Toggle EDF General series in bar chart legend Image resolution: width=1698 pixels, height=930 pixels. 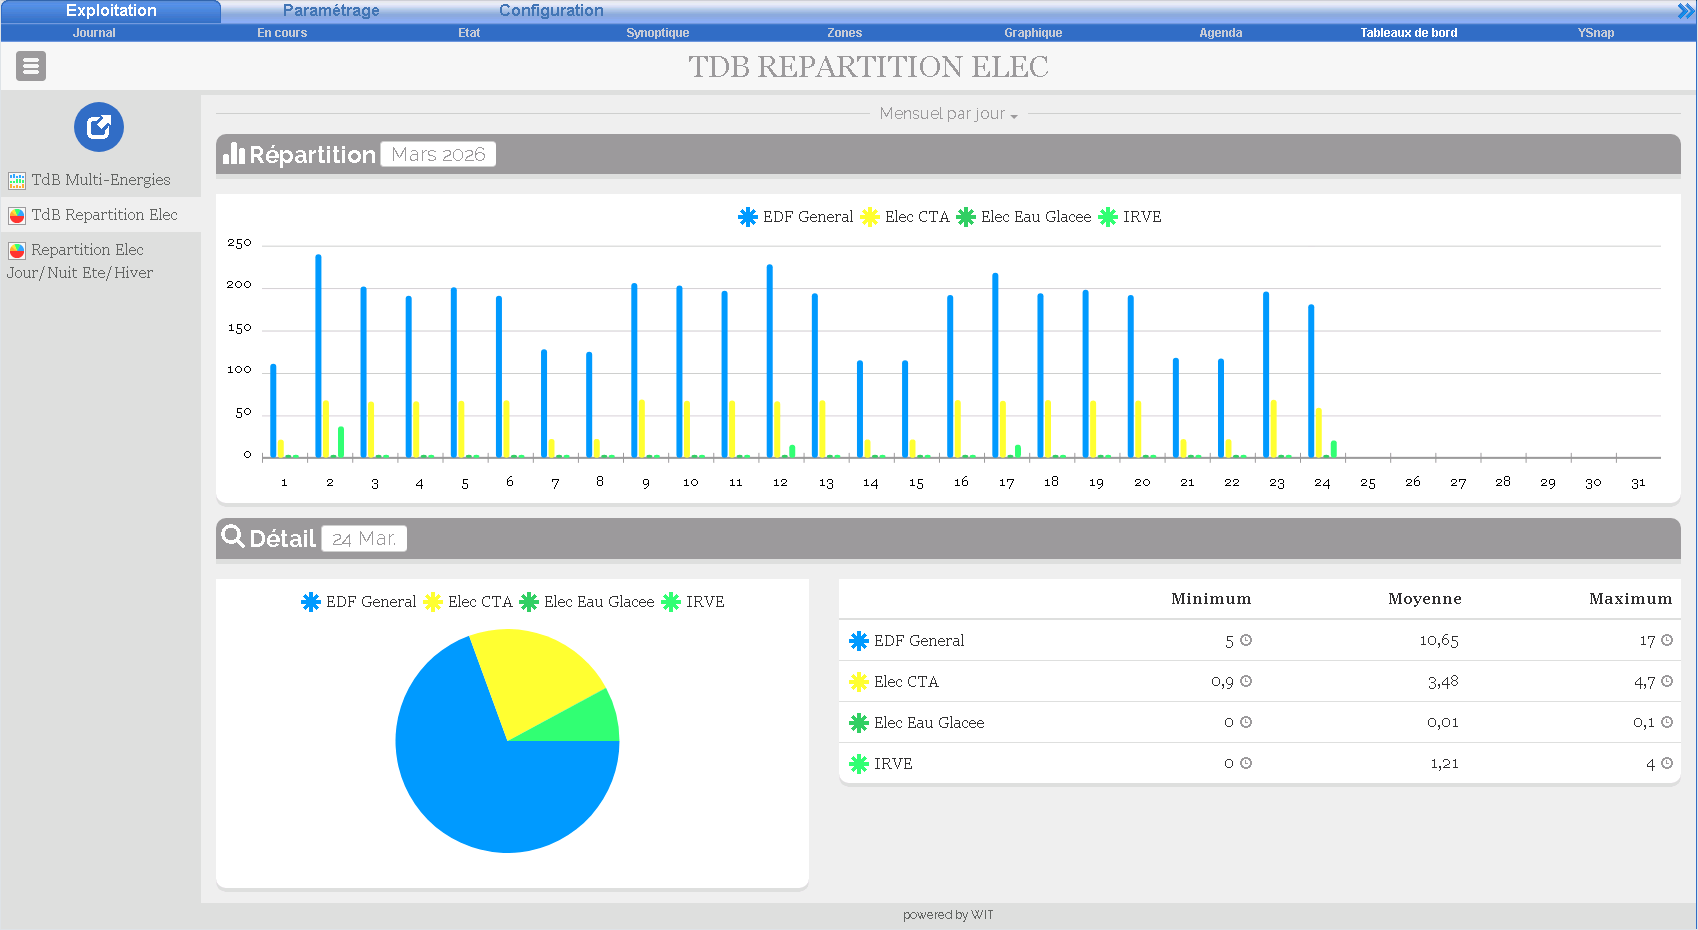(x=796, y=217)
